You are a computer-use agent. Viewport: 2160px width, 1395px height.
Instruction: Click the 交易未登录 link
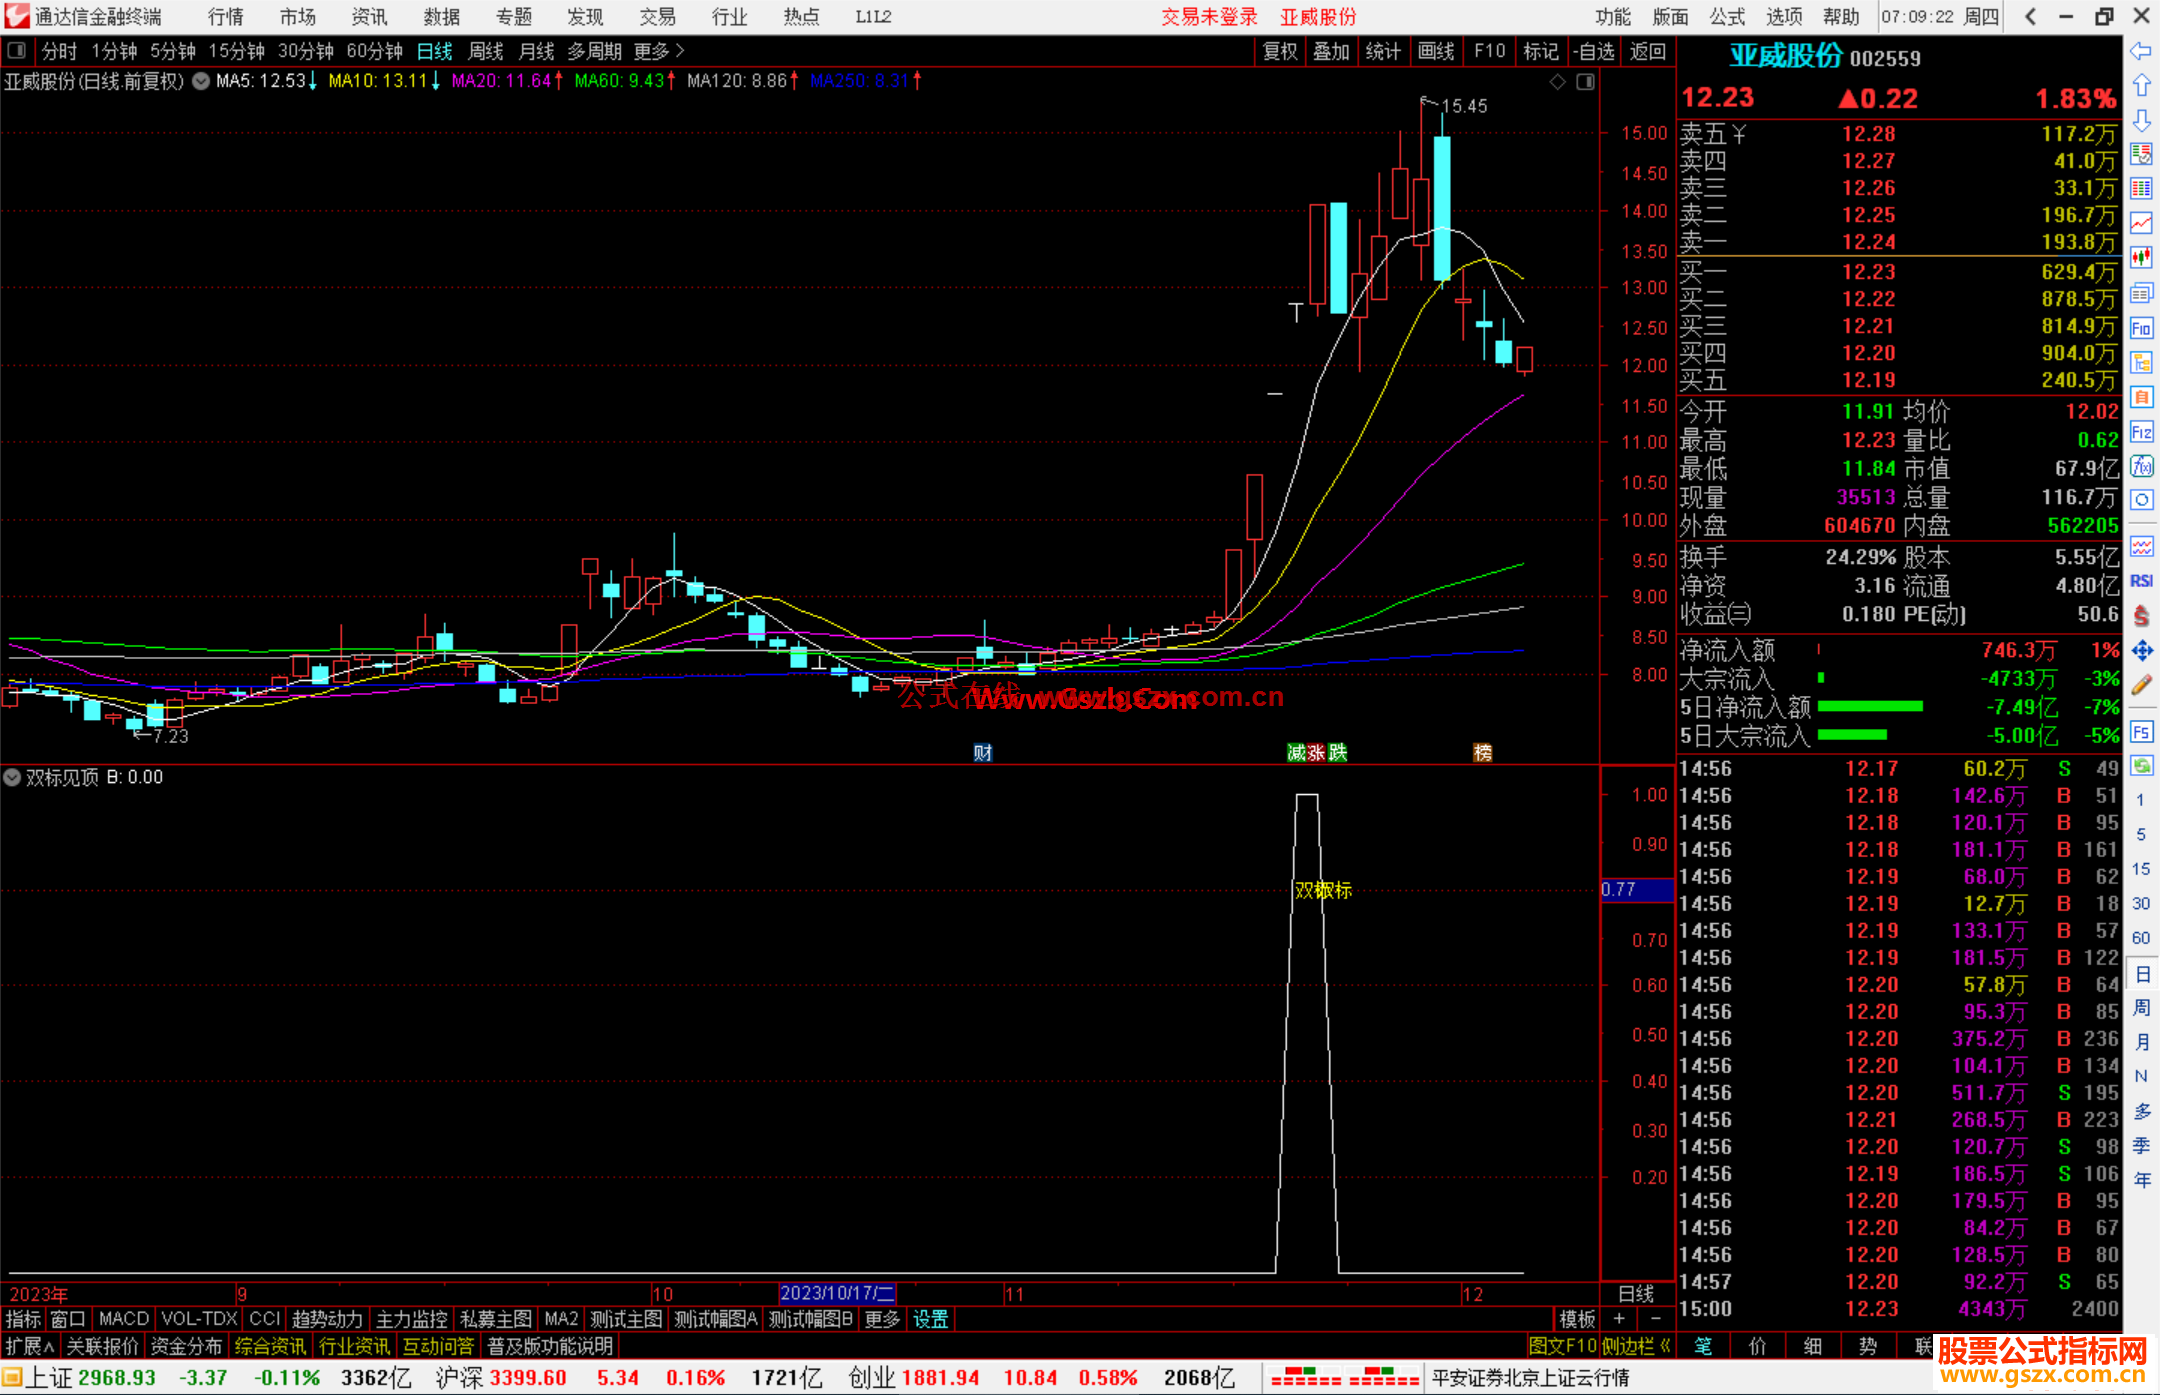[x=1209, y=17]
